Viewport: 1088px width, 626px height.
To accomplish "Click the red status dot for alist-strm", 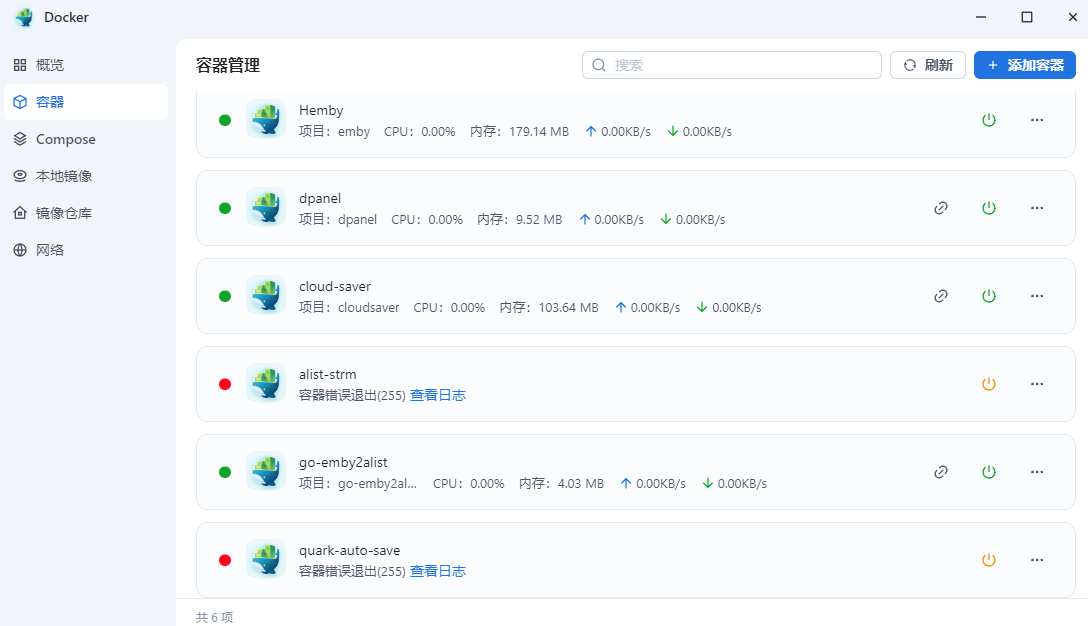I will [x=225, y=384].
